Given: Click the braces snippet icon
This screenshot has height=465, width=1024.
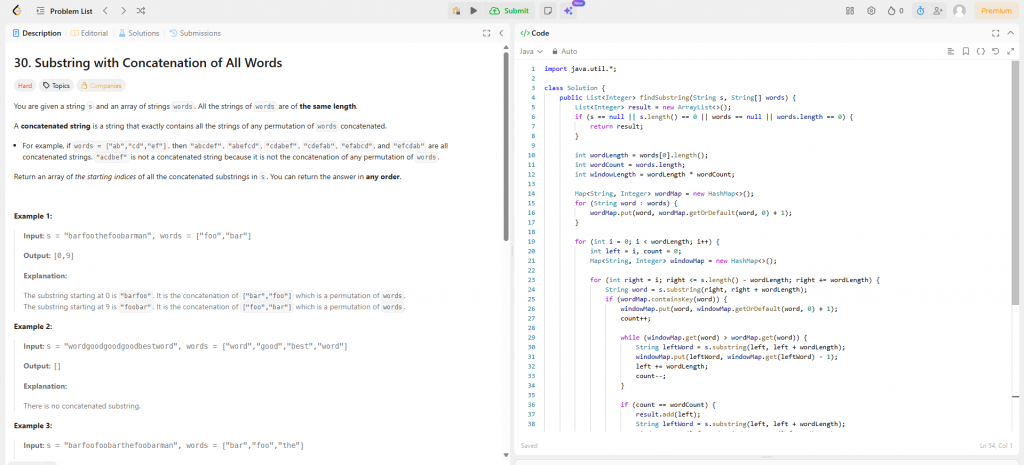Looking at the screenshot, I should 980,51.
